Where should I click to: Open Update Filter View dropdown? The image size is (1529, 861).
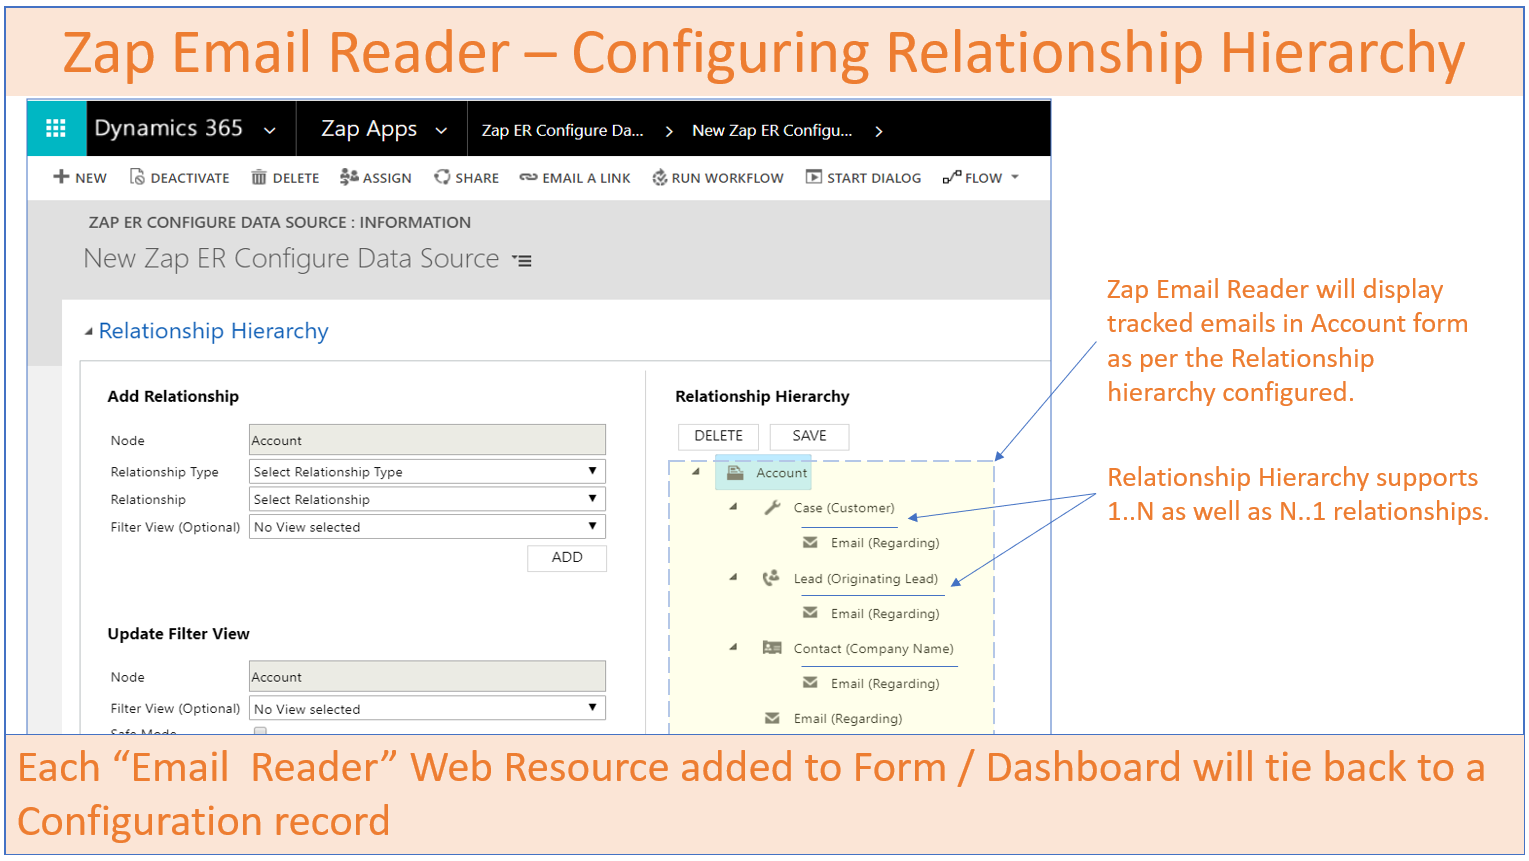(x=427, y=708)
